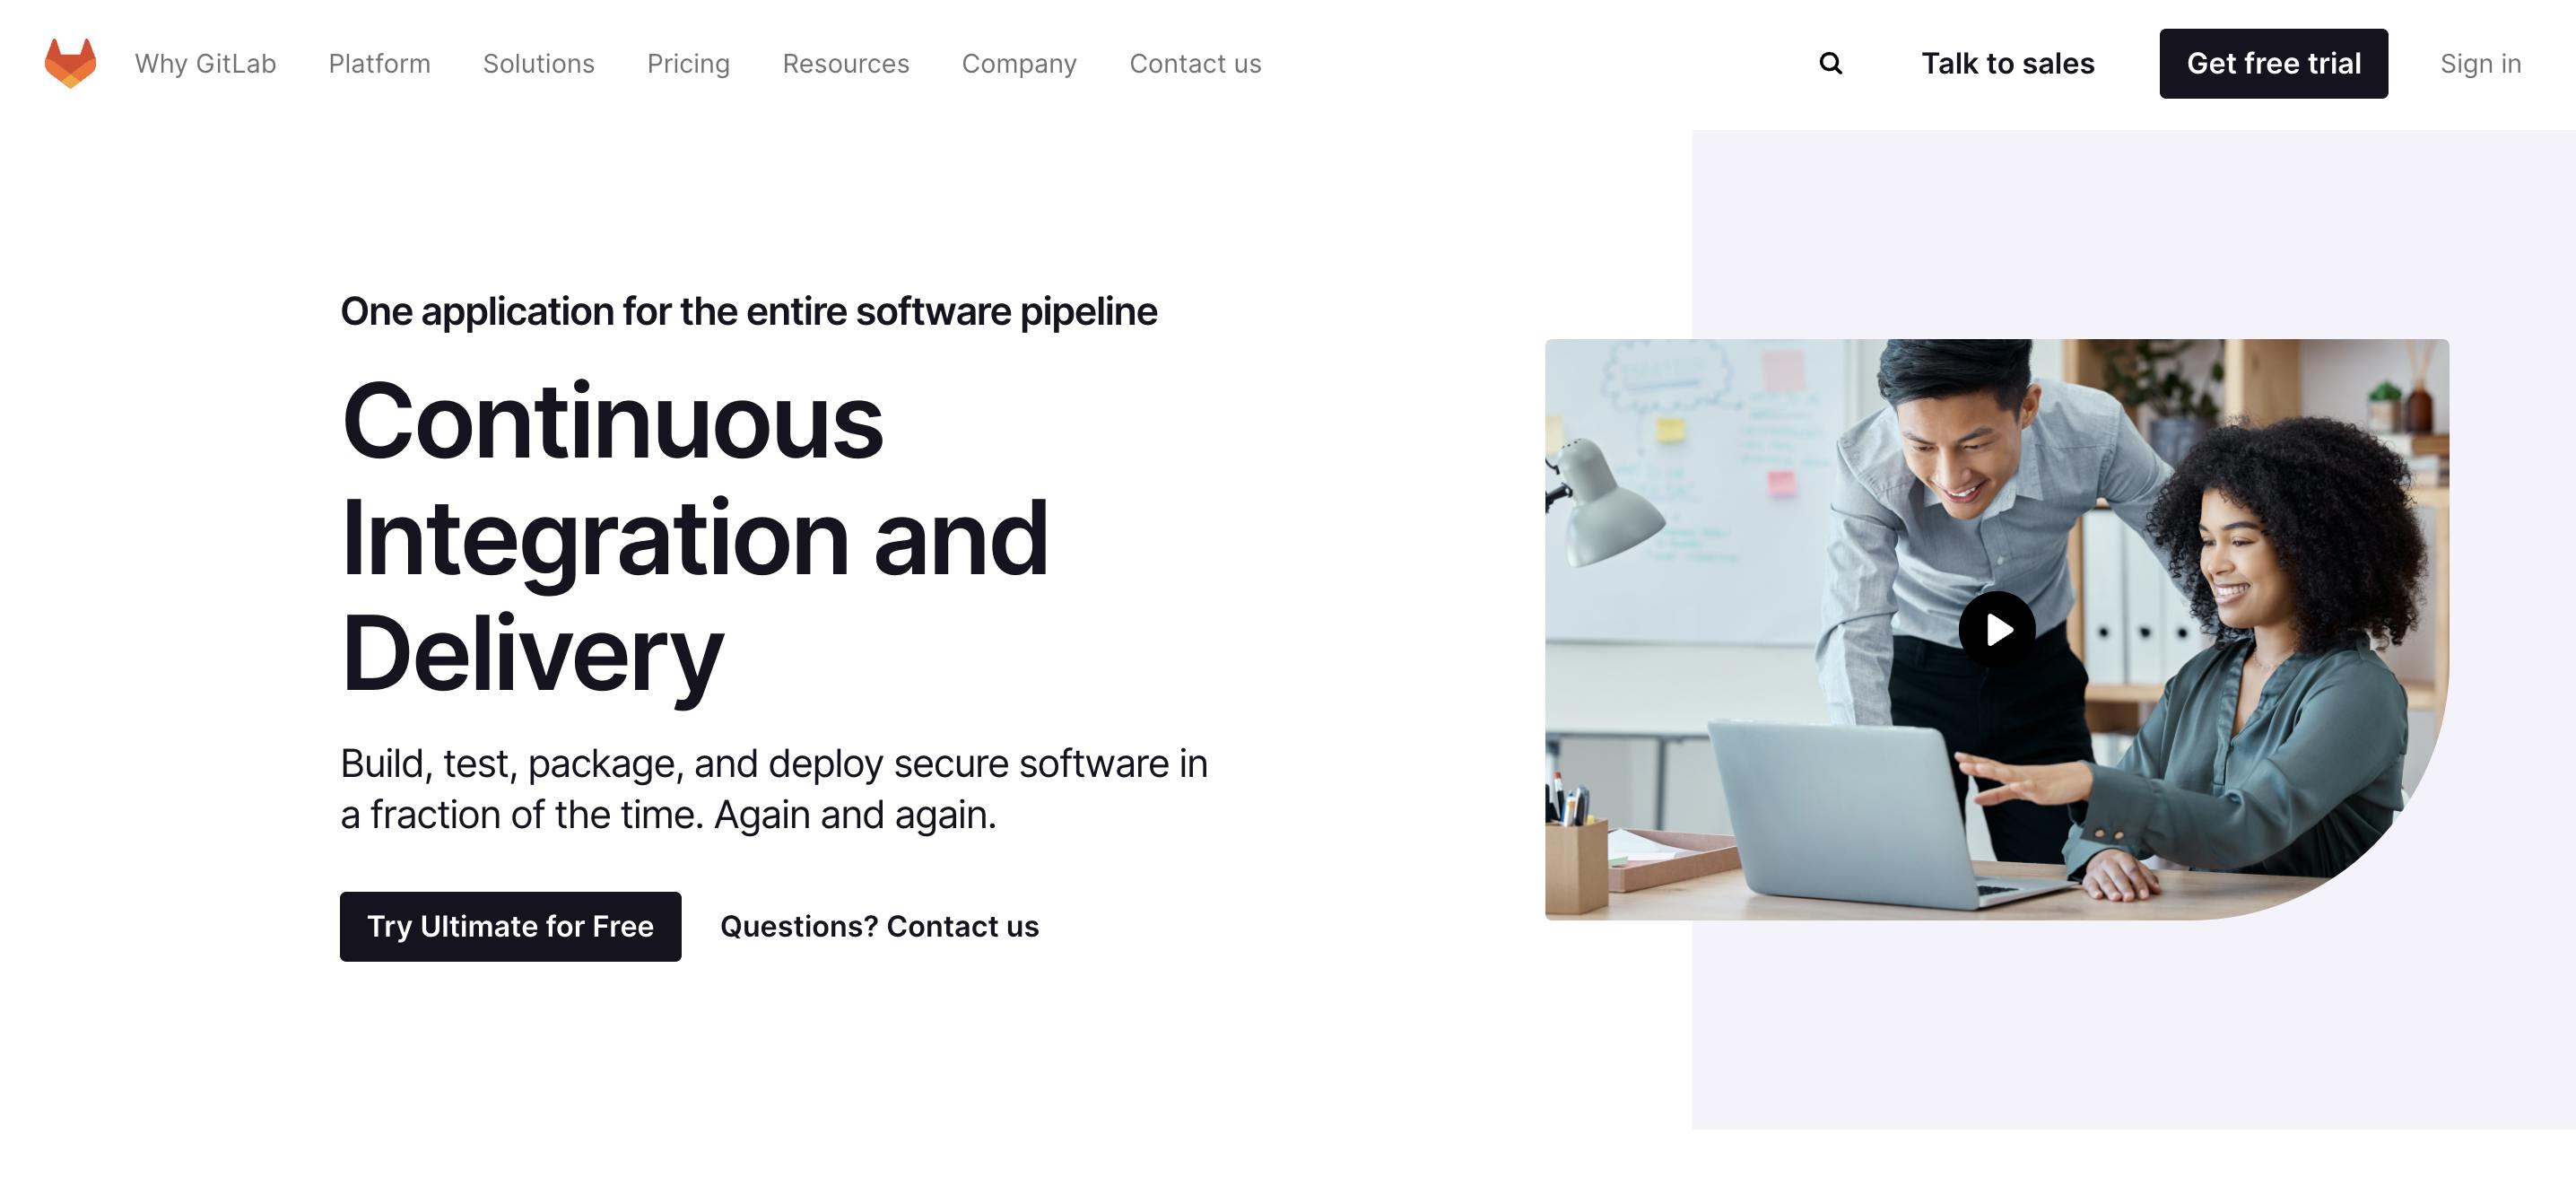The height and width of the screenshot is (1195, 2576).
Task: Click the 'Contact us' nav item
Action: (x=1195, y=63)
